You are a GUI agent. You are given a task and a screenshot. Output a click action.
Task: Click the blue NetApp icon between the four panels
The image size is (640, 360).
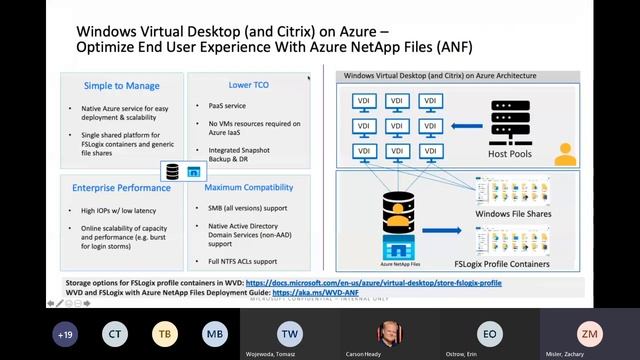pos(194,172)
